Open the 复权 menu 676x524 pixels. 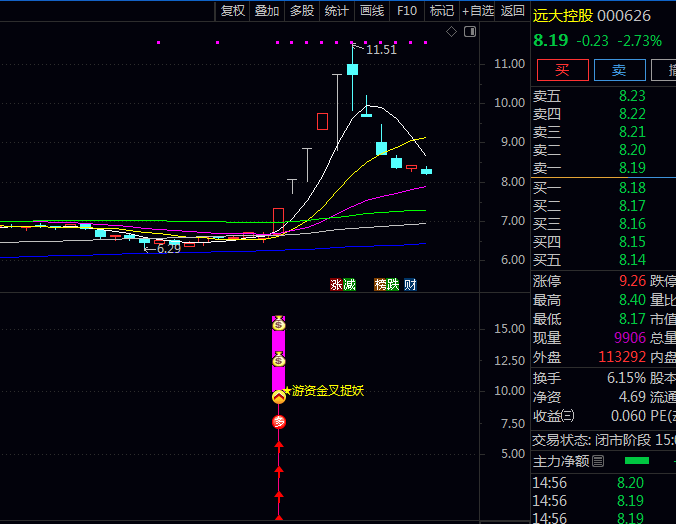pyautogui.click(x=233, y=11)
